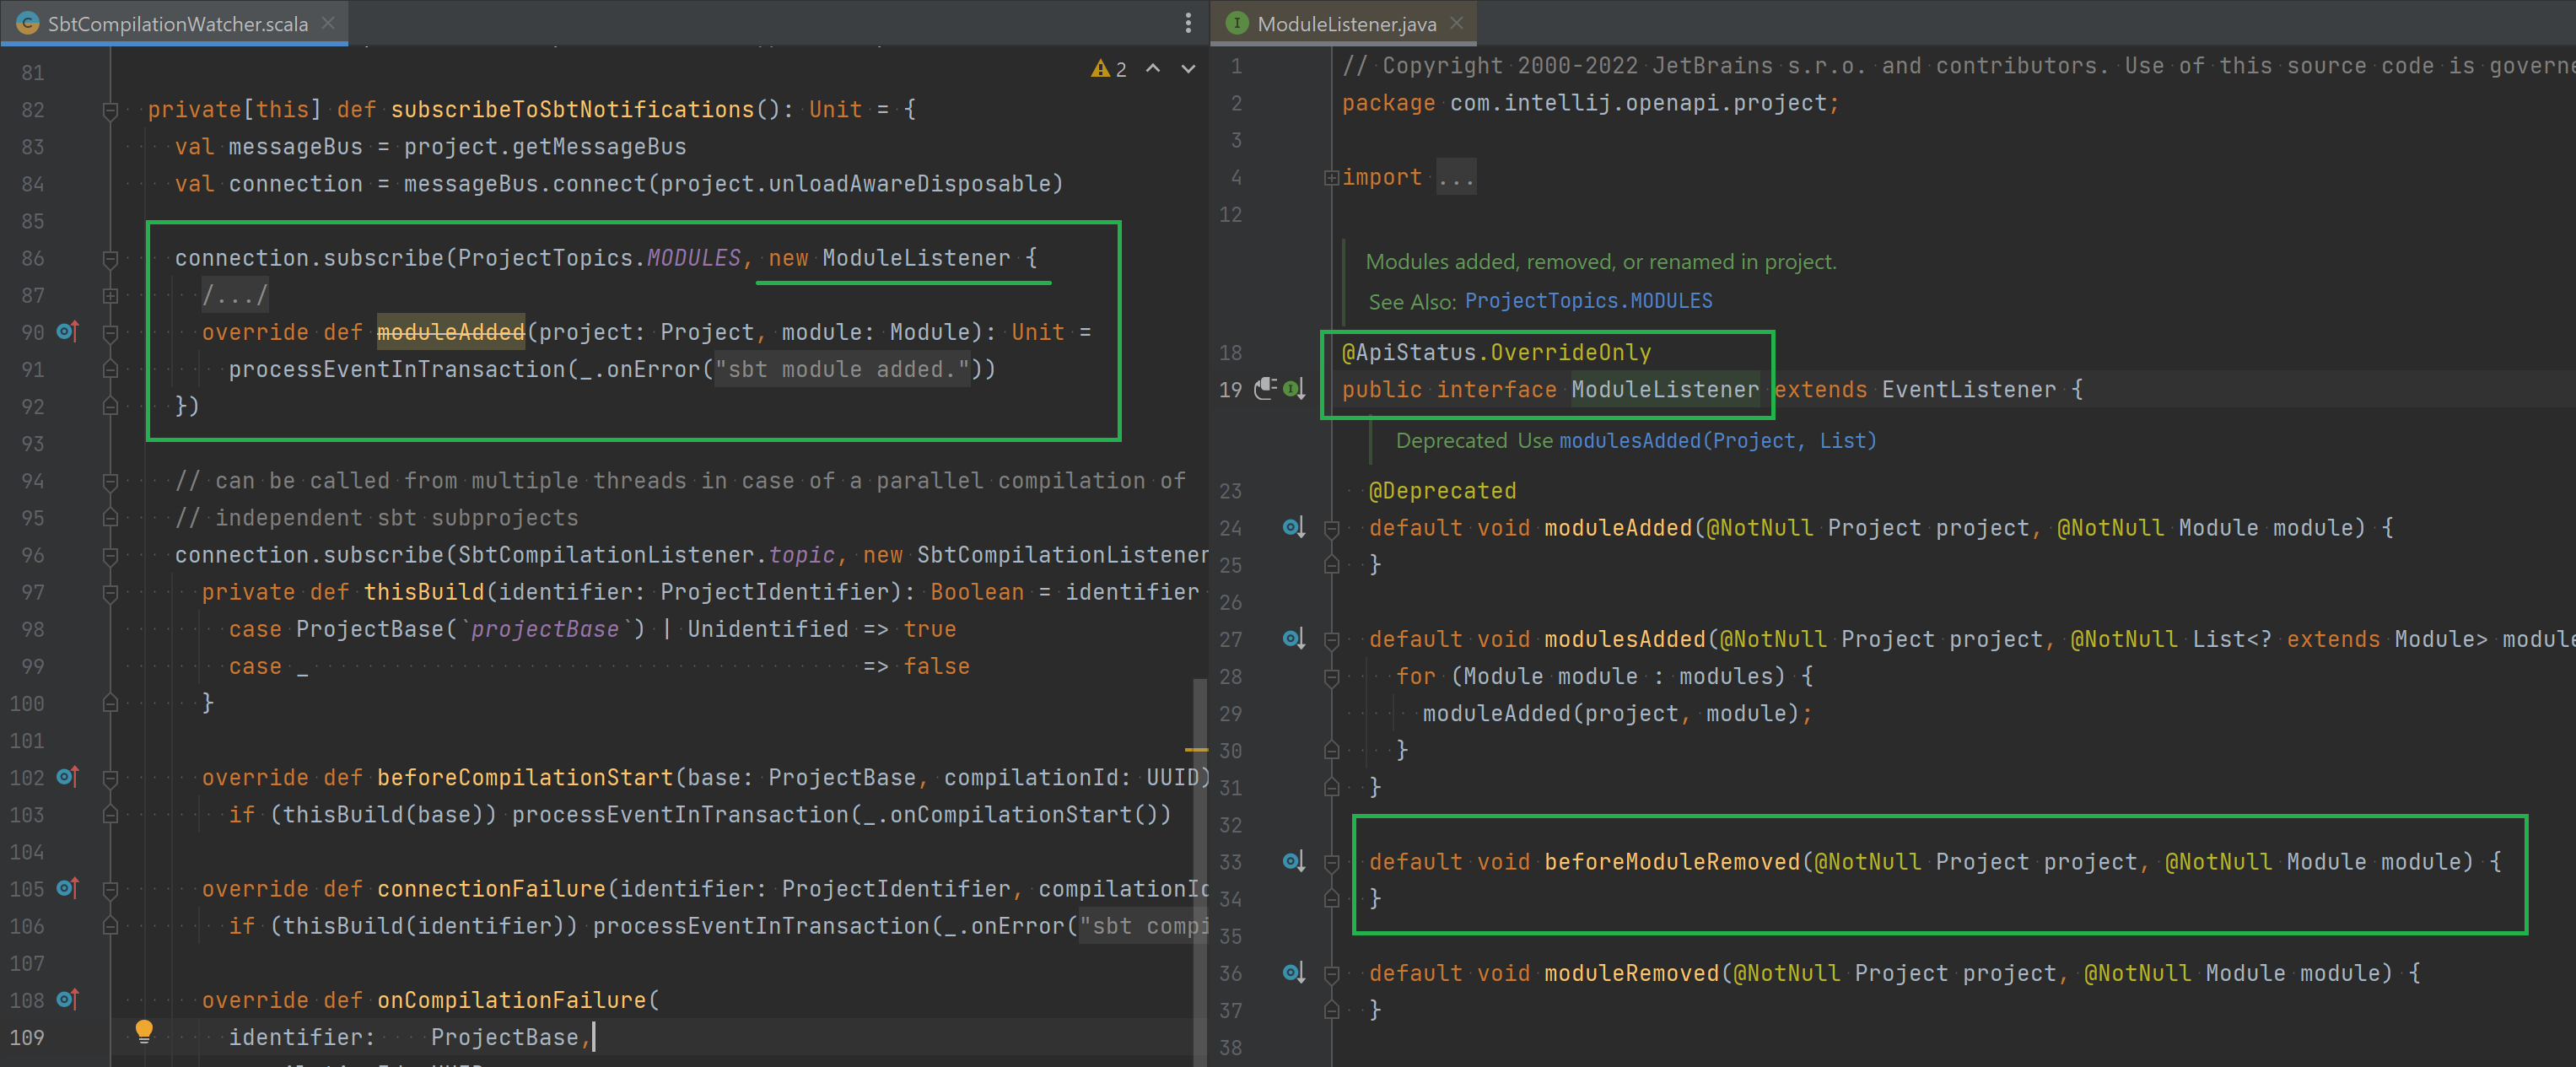Click thisBuild method name on line 97
Screen dimensions: 2576x1067
click(x=424, y=592)
